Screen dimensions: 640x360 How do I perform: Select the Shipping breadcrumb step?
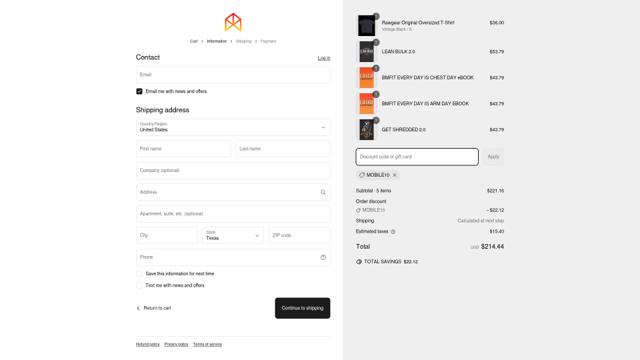coord(243,41)
